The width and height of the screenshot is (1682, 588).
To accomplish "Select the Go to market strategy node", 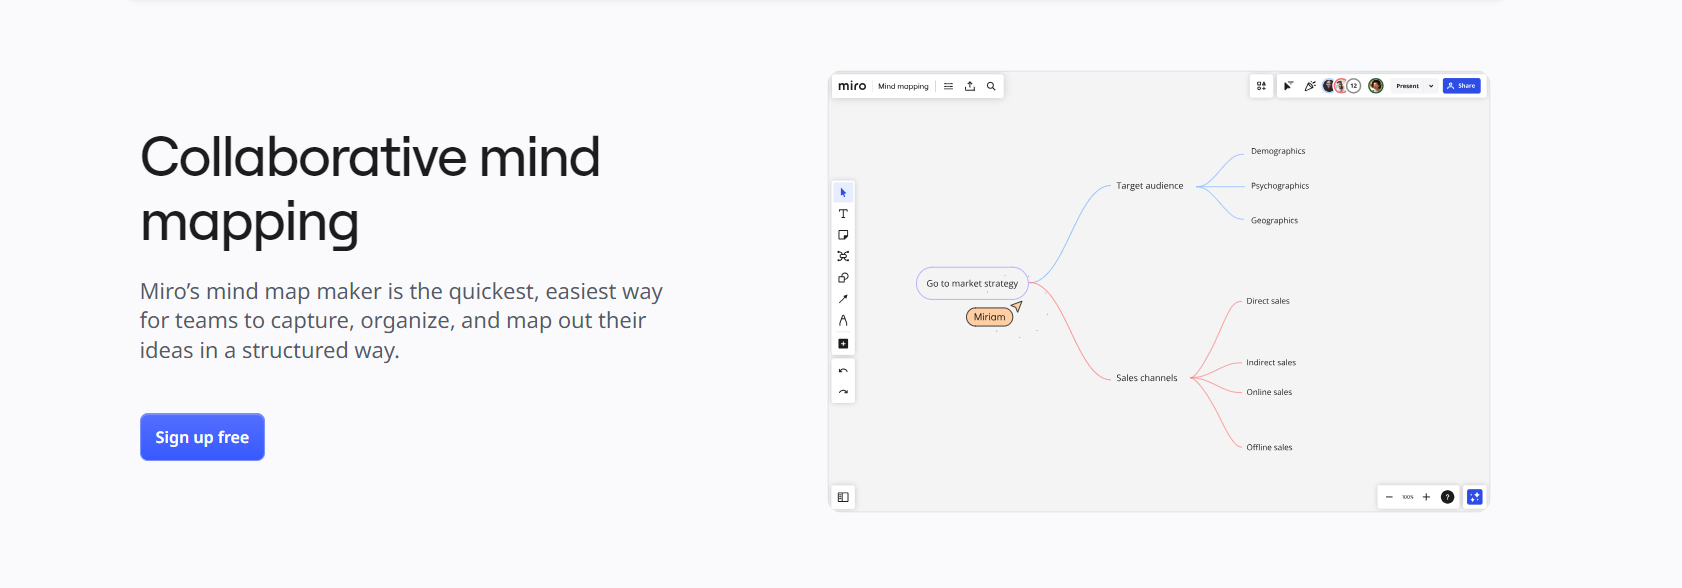I will (x=972, y=283).
